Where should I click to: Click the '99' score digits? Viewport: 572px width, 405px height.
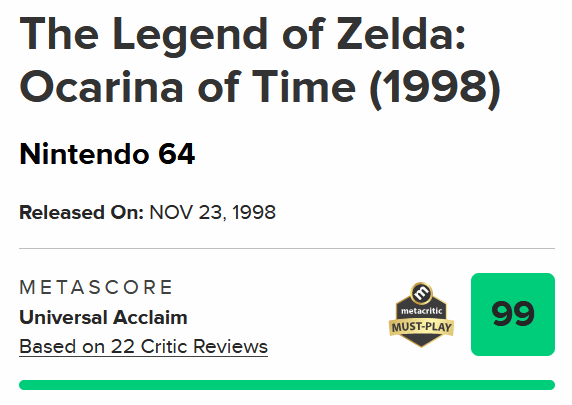pos(513,314)
